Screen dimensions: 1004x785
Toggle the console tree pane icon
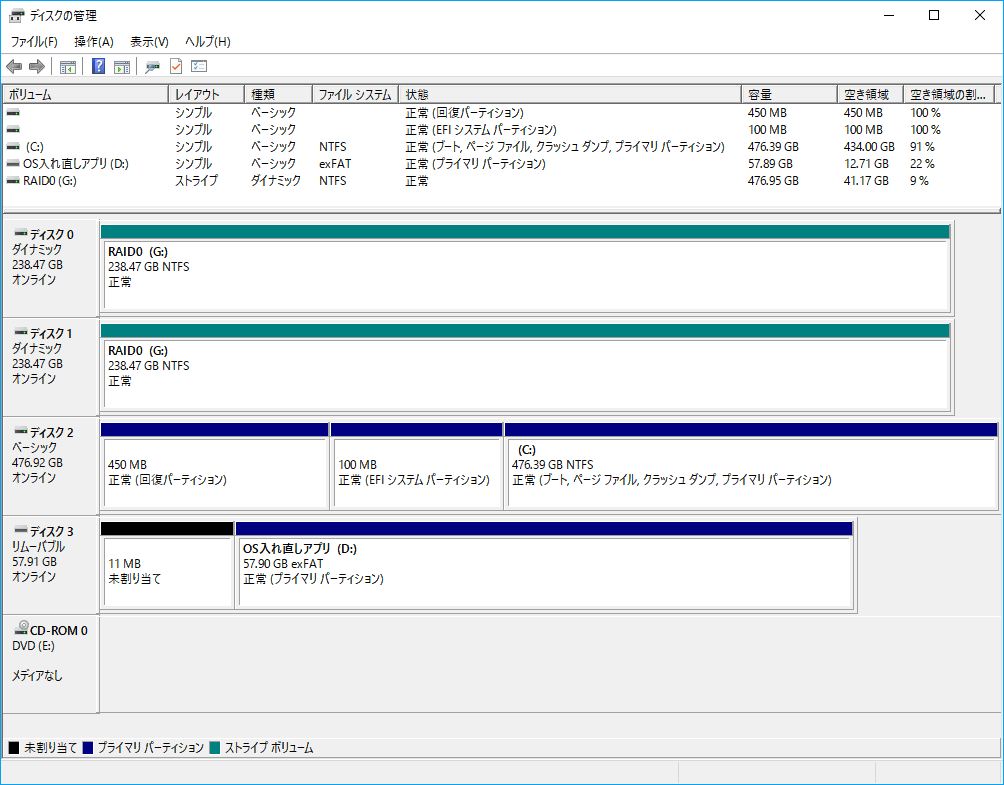pyautogui.click(x=68, y=67)
